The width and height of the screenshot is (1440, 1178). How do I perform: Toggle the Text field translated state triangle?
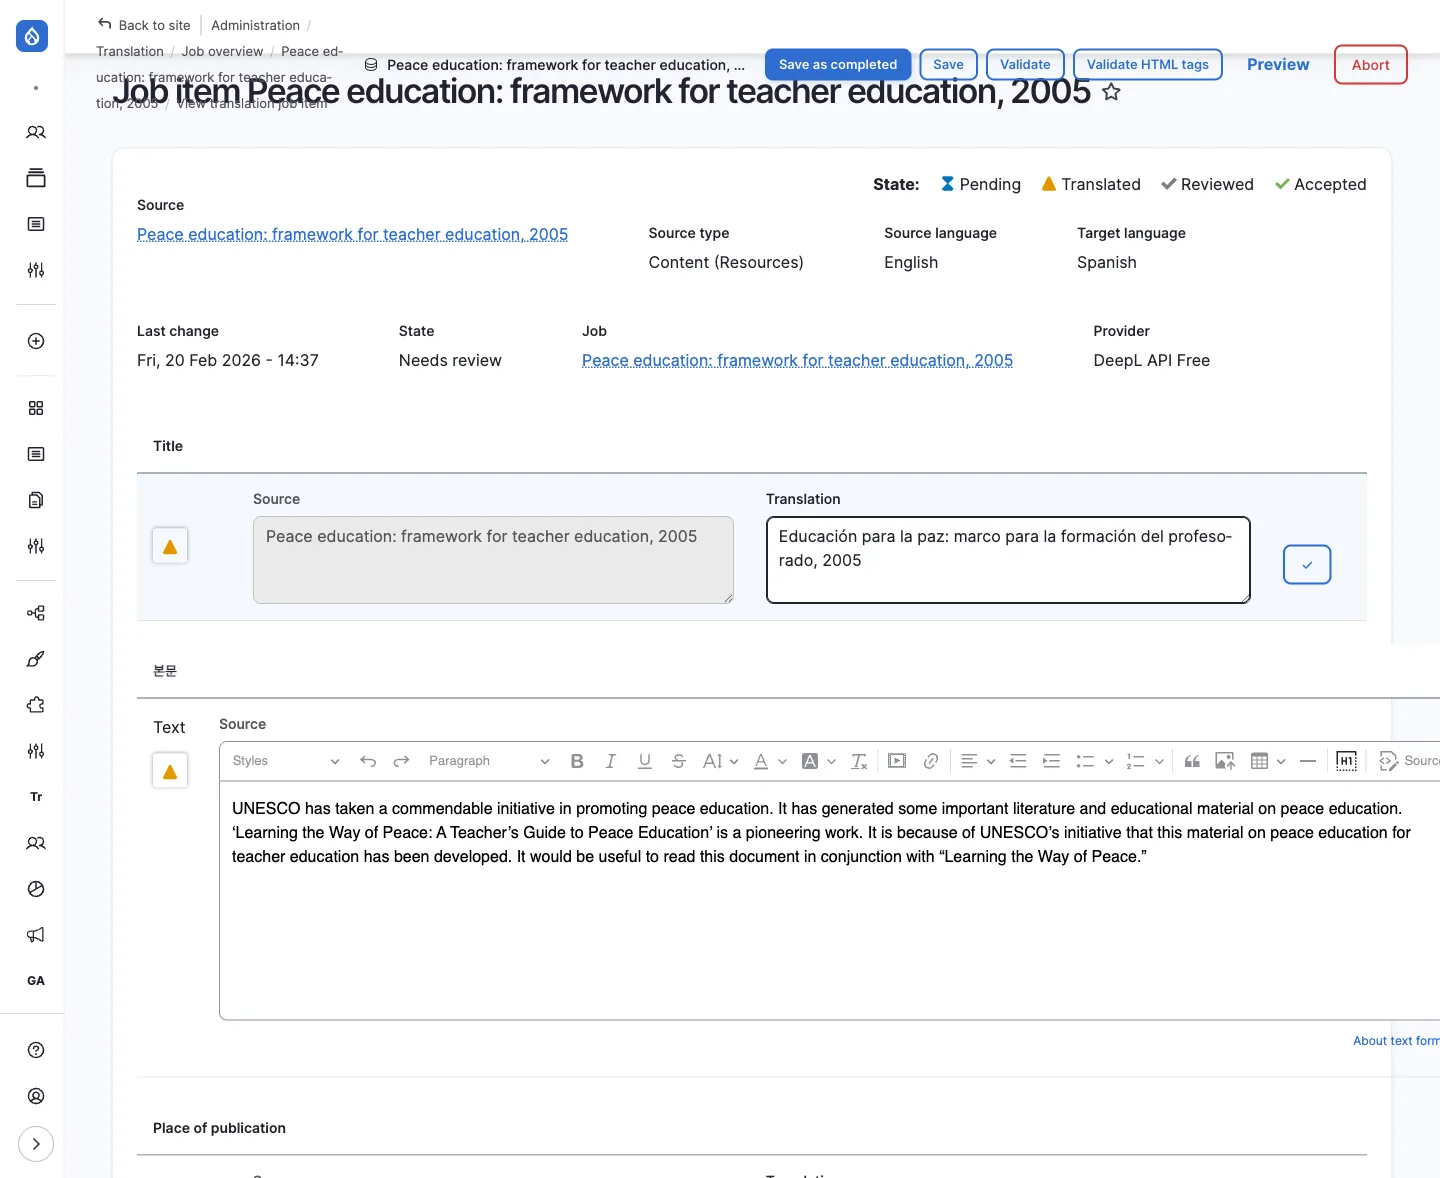tap(170, 771)
